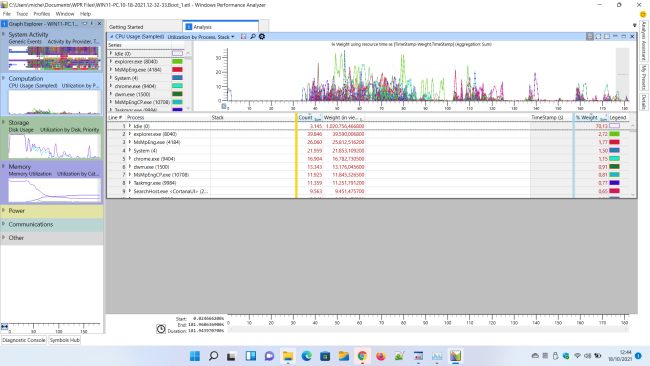Expand the Other section

point(4,238)
